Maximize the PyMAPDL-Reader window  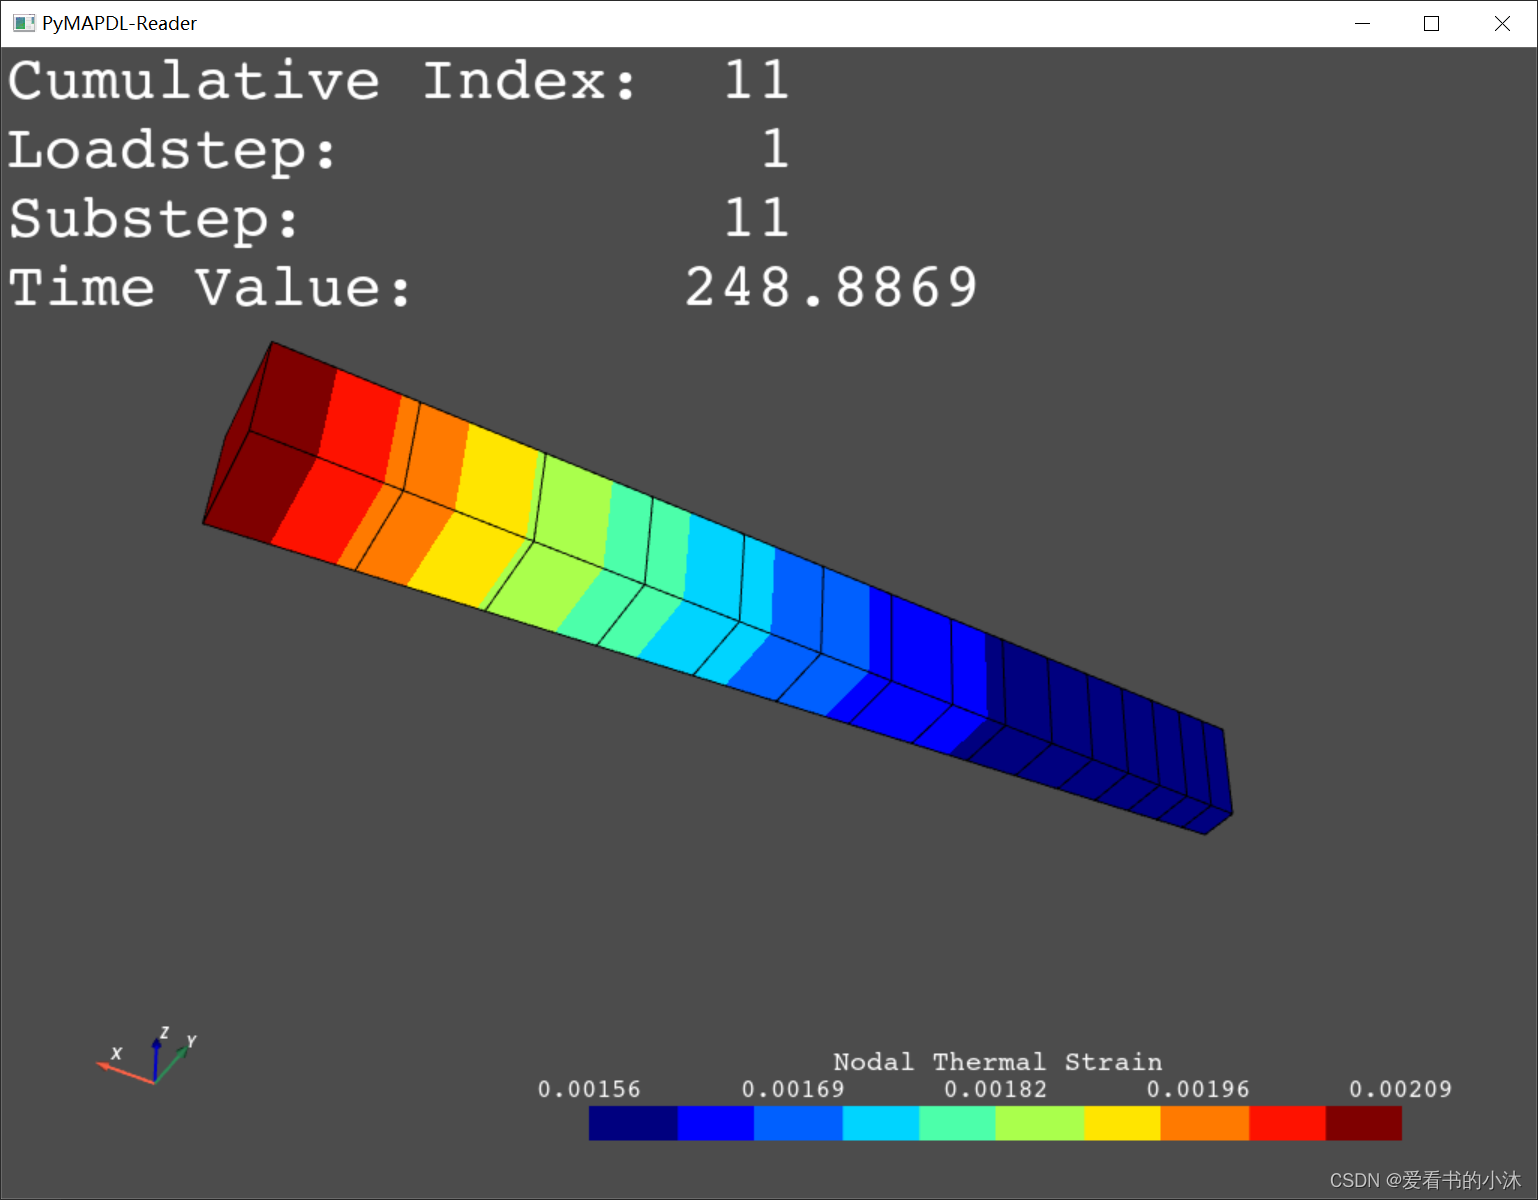(x=1431, y=23)
